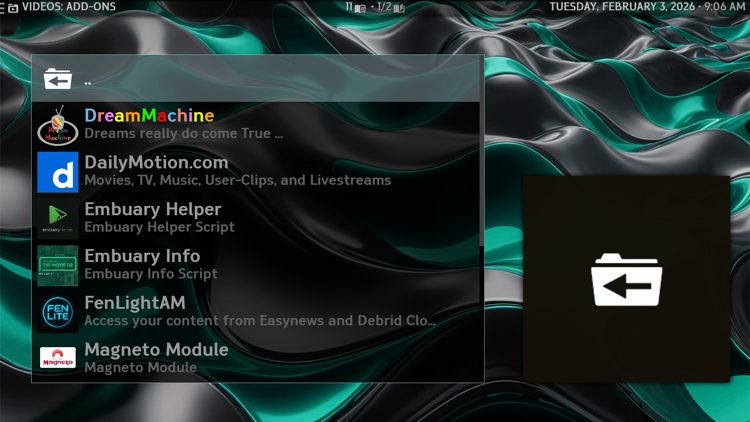Screen dimensions: 750x422
Task: Select FenLightAM add-on title
Action: coord(135,303)
